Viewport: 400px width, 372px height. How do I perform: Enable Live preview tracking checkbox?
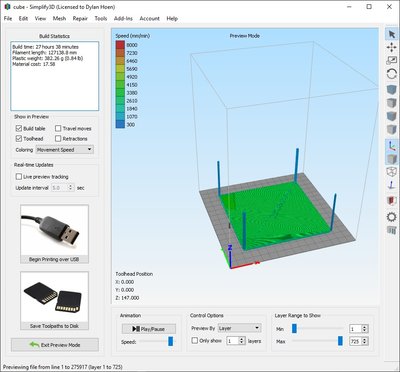(19, 176)
